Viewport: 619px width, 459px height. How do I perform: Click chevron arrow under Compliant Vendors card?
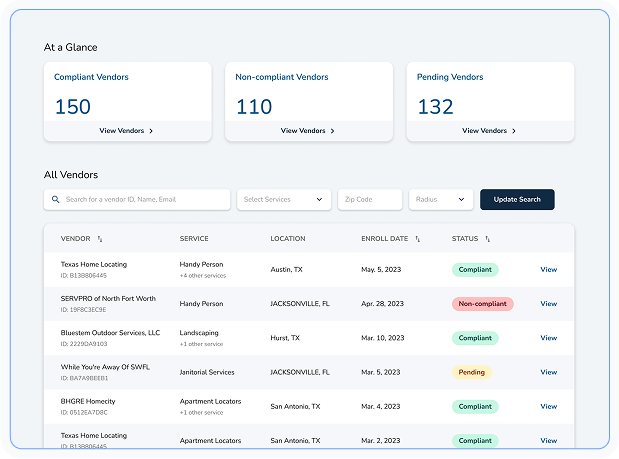(x=151, y=131)
